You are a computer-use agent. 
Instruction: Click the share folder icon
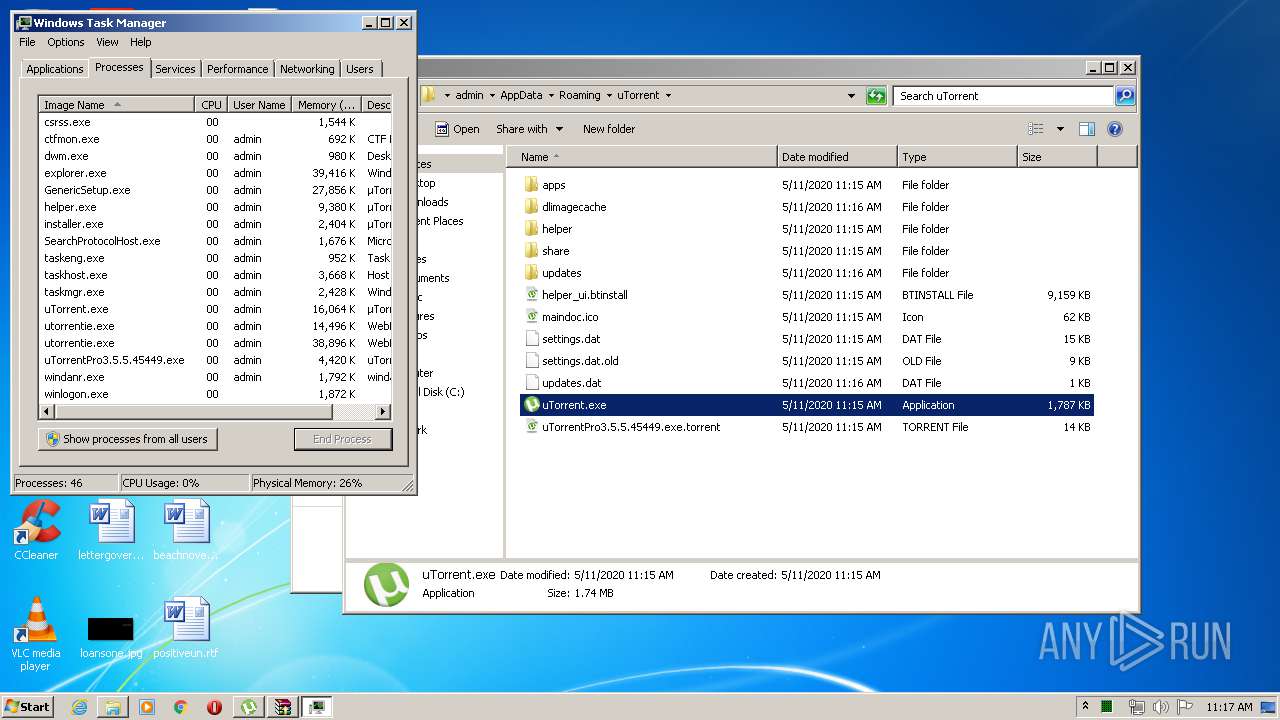531,251
